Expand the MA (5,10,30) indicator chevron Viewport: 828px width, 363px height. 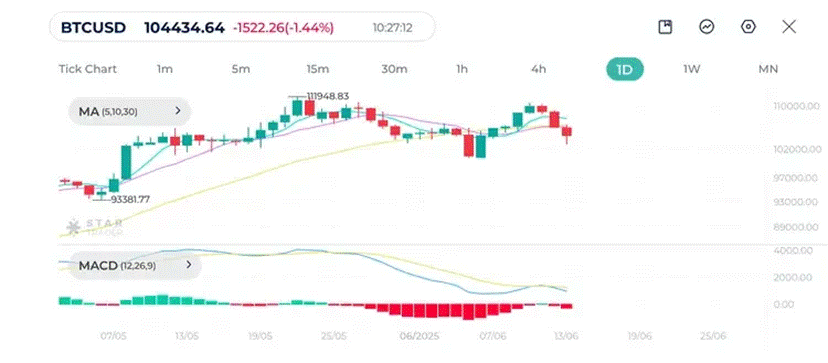(178, 111)
